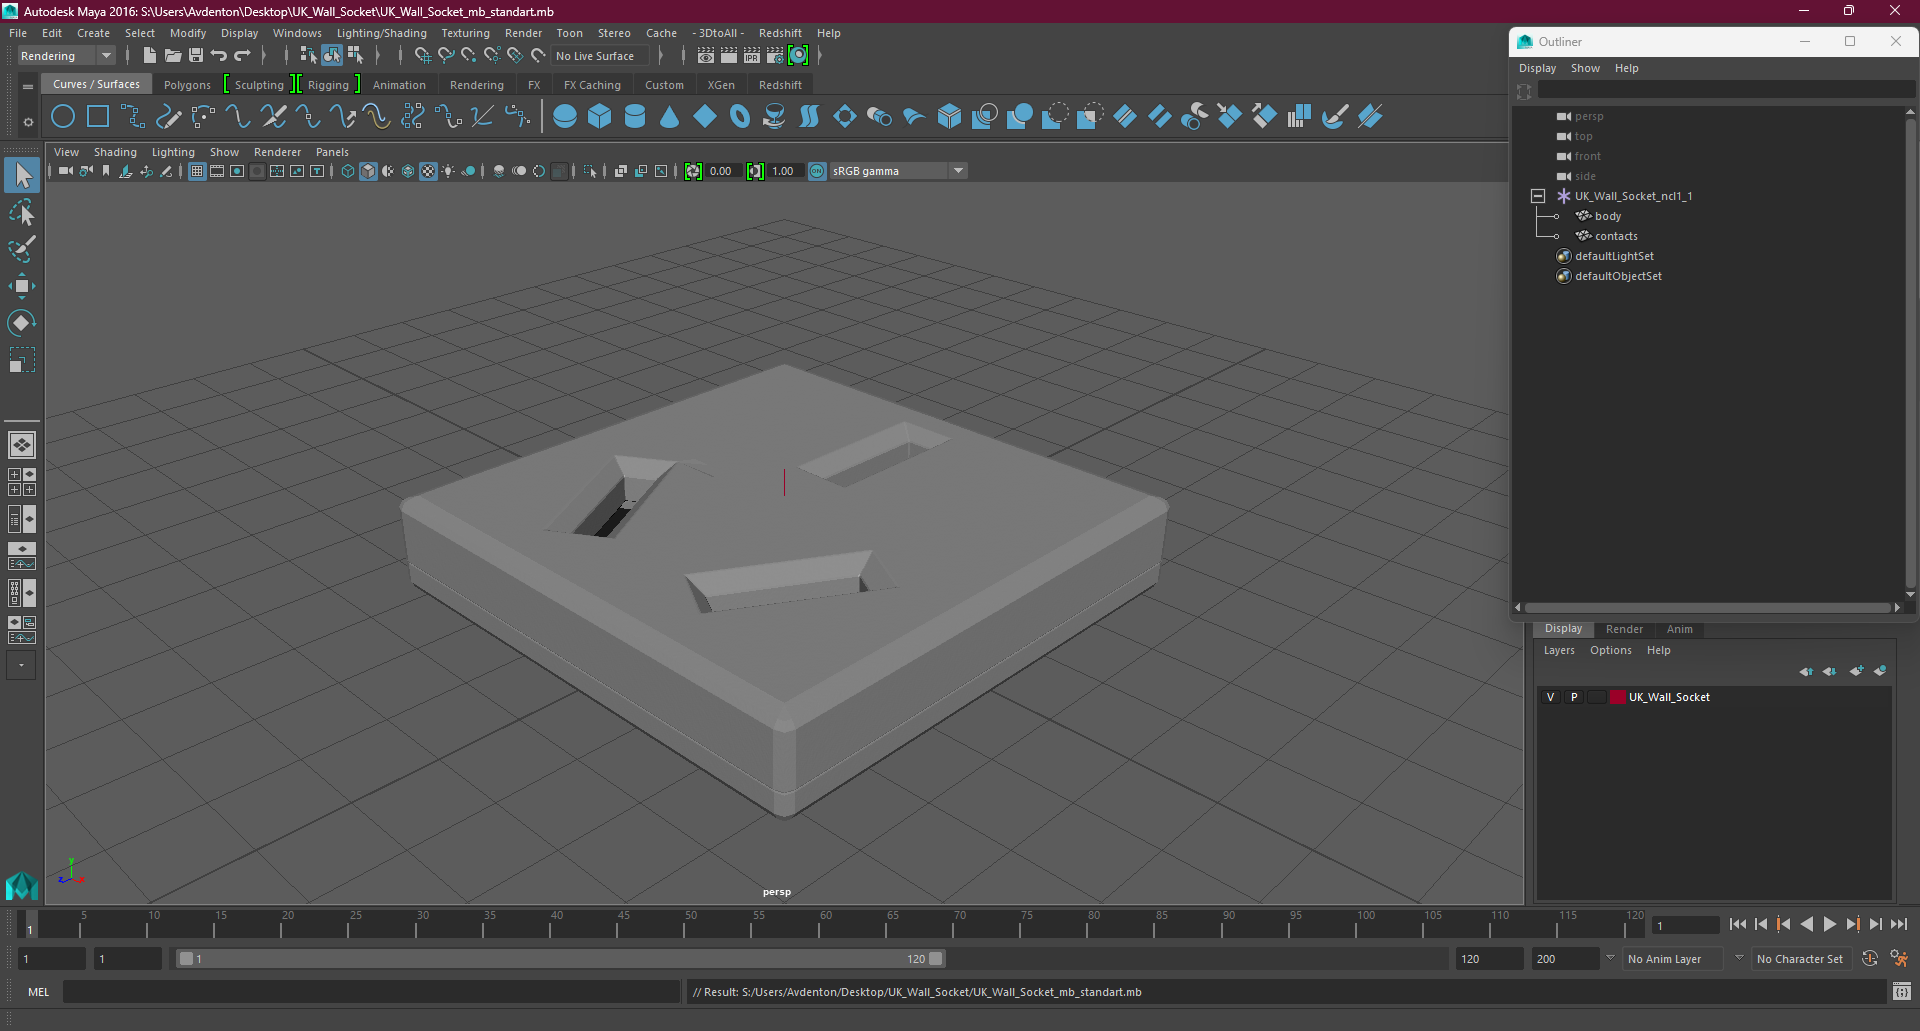Screen dimensions: 1920x1031
Task: Expand the hidden tool box arrow
Action: [21, 665]
